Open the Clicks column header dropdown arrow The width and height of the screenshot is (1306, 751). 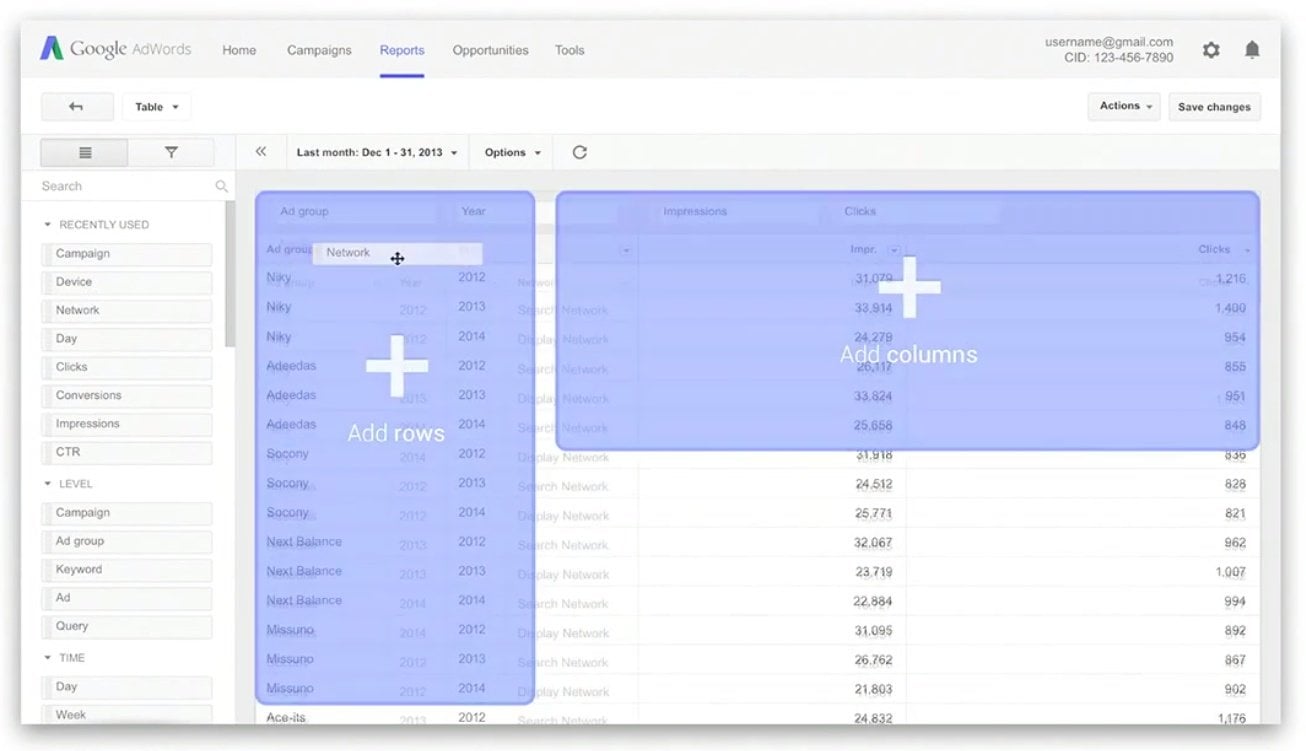pos(1247,250)
